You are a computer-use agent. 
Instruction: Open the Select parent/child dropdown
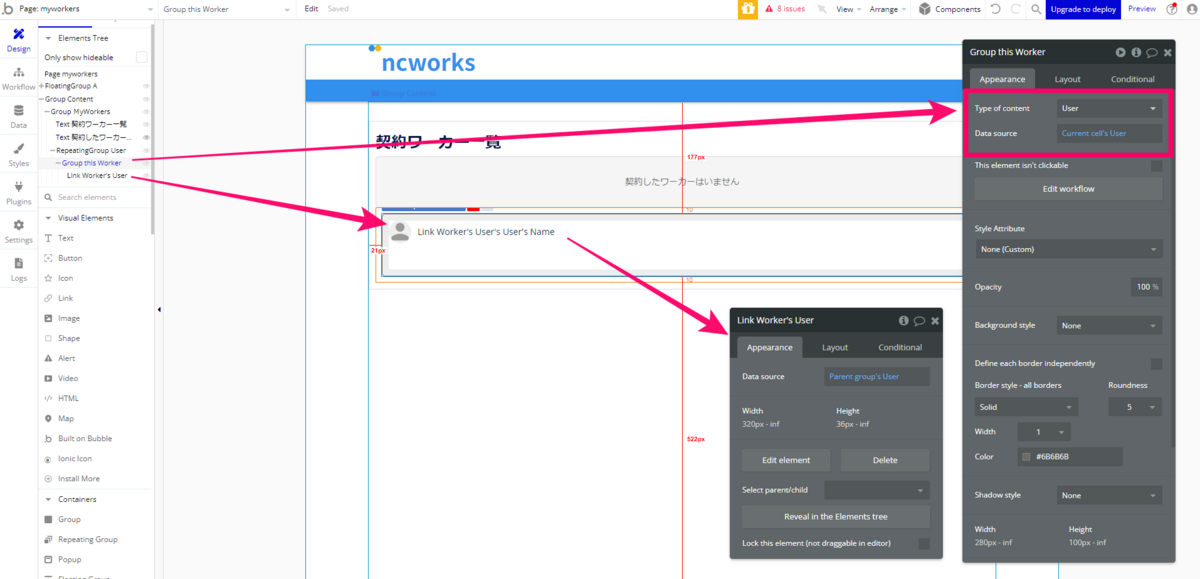tap(877, 490)
